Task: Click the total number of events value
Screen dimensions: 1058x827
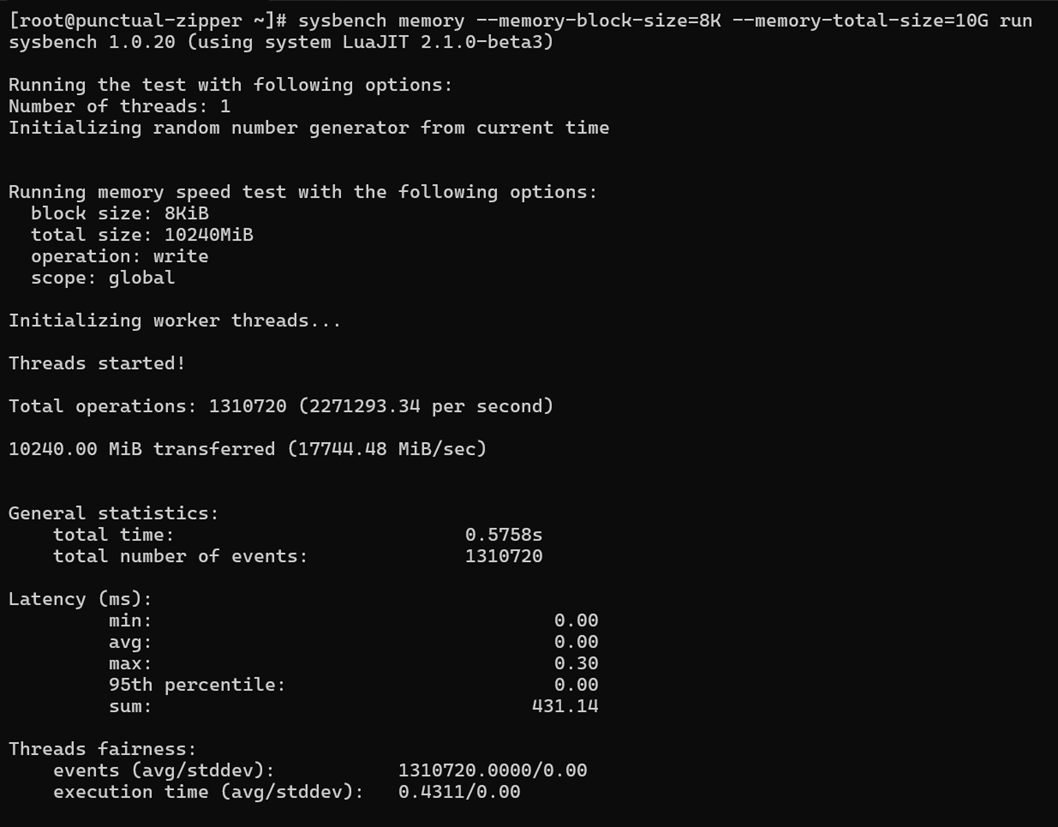Action: click(503, 557)
